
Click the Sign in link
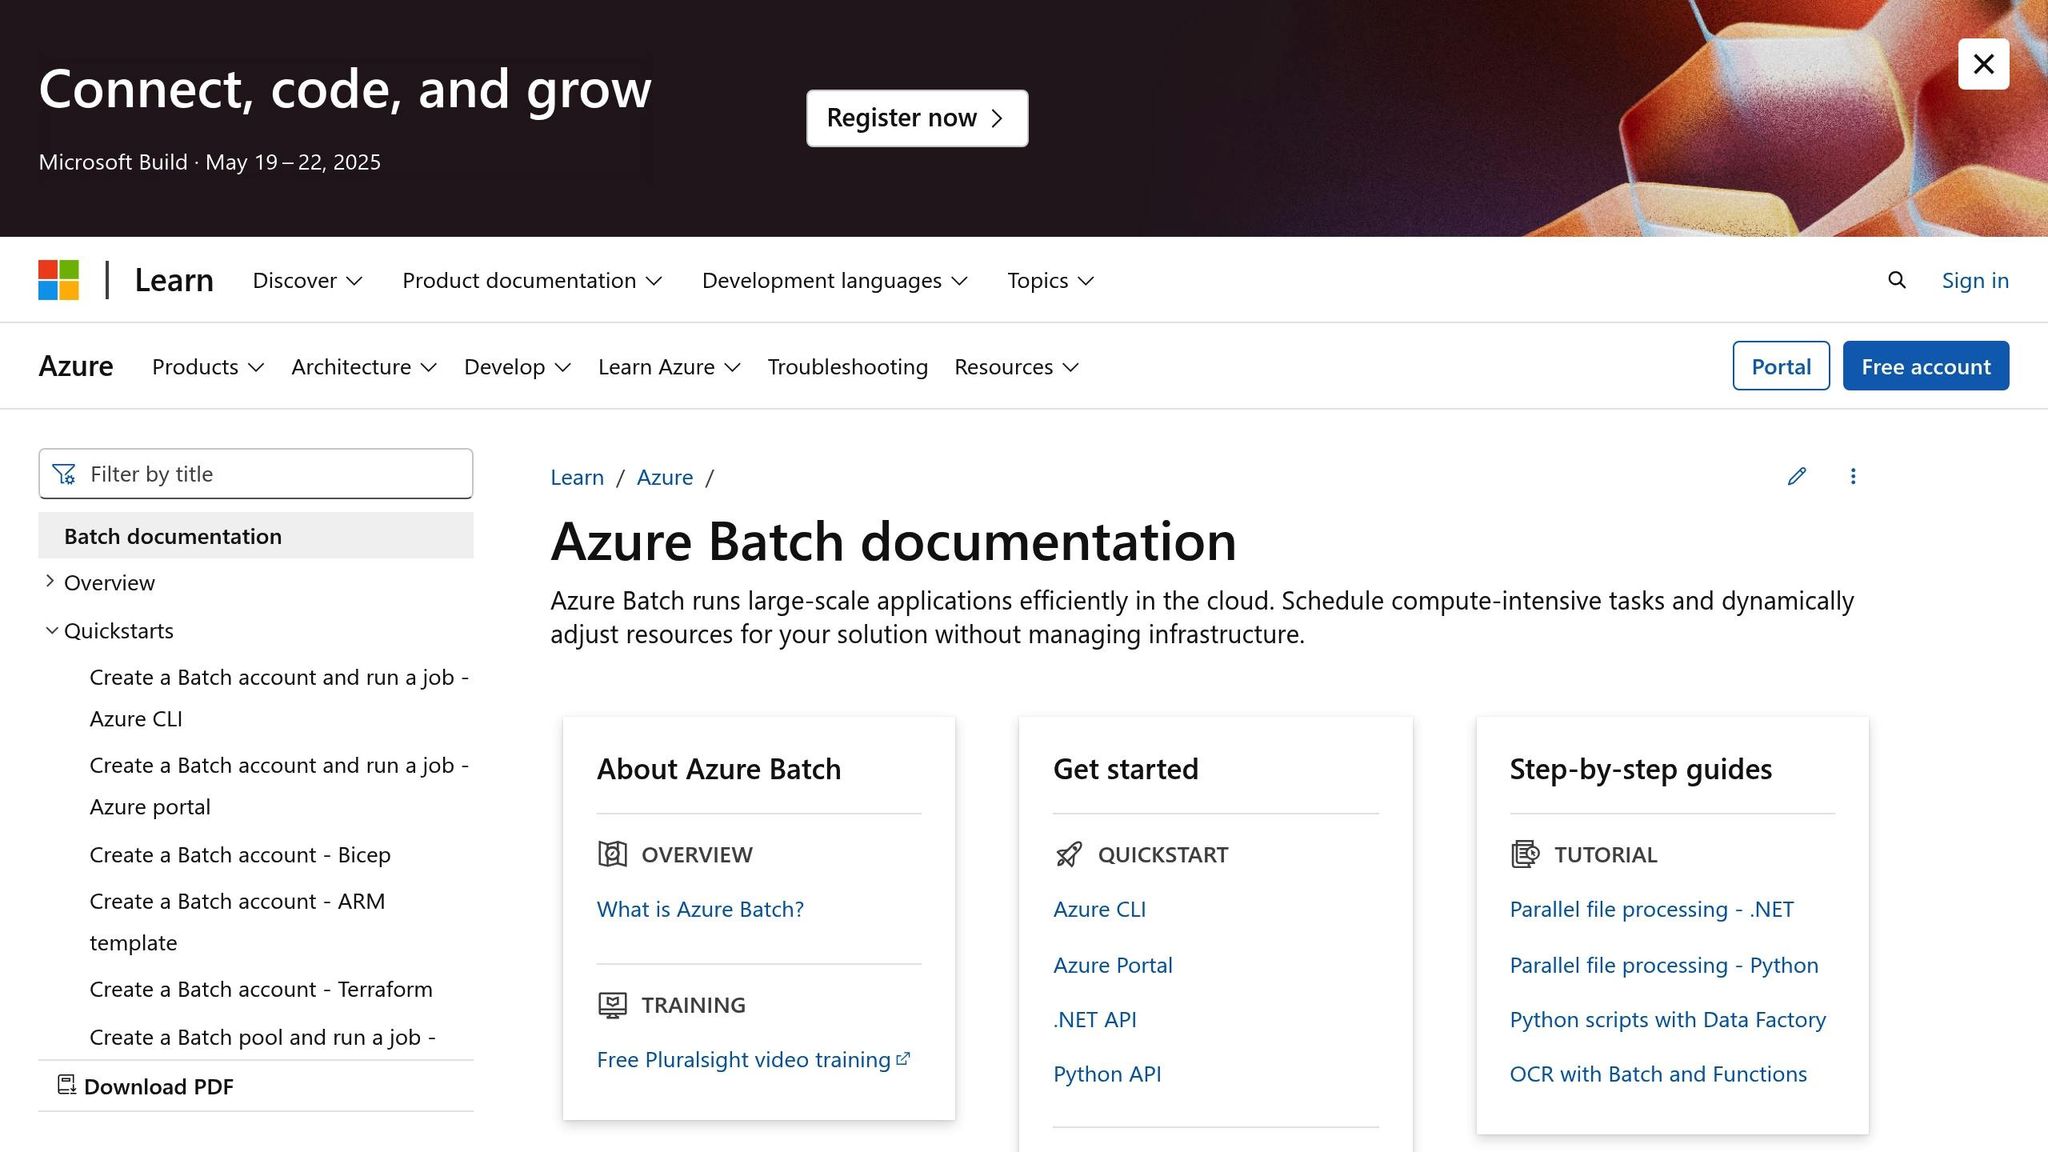tap(1975, 281)
